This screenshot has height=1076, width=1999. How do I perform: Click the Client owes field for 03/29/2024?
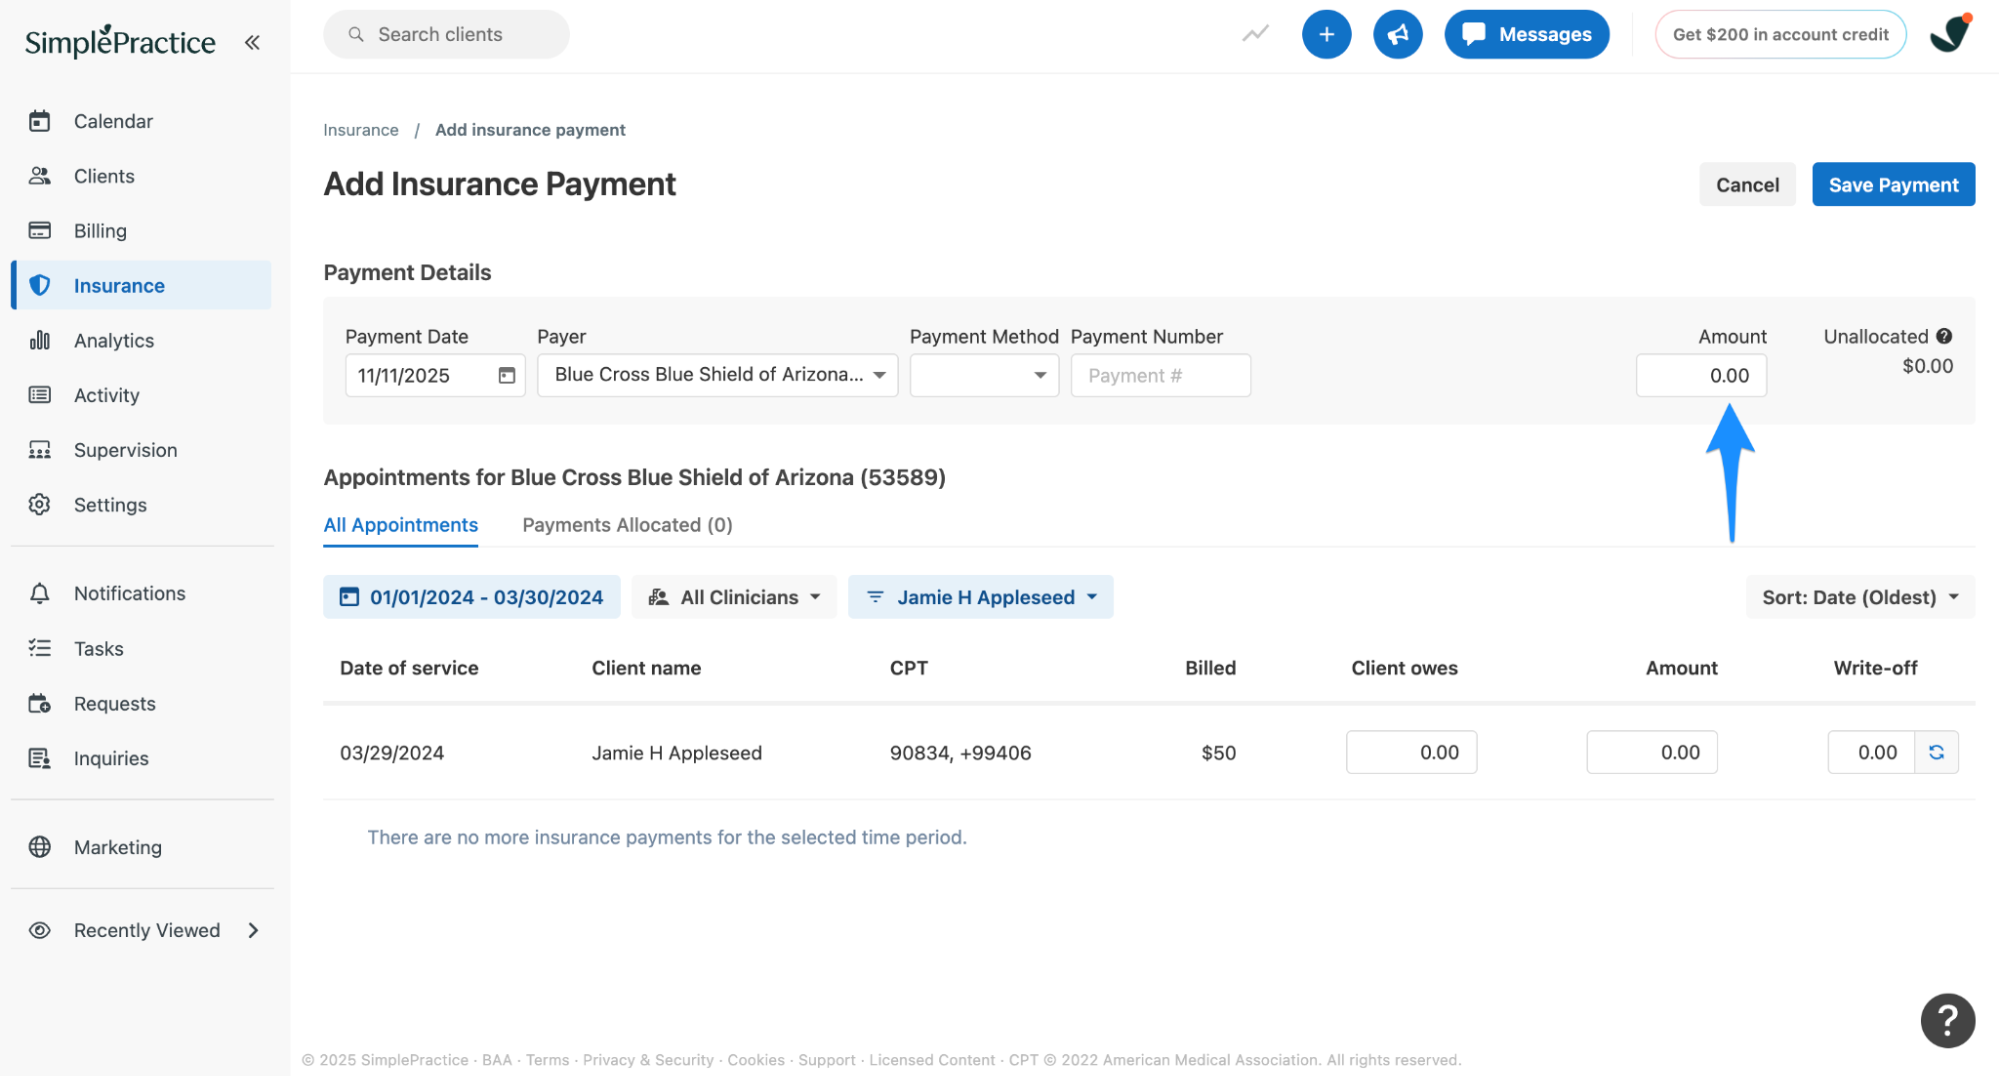[1411, 752]
